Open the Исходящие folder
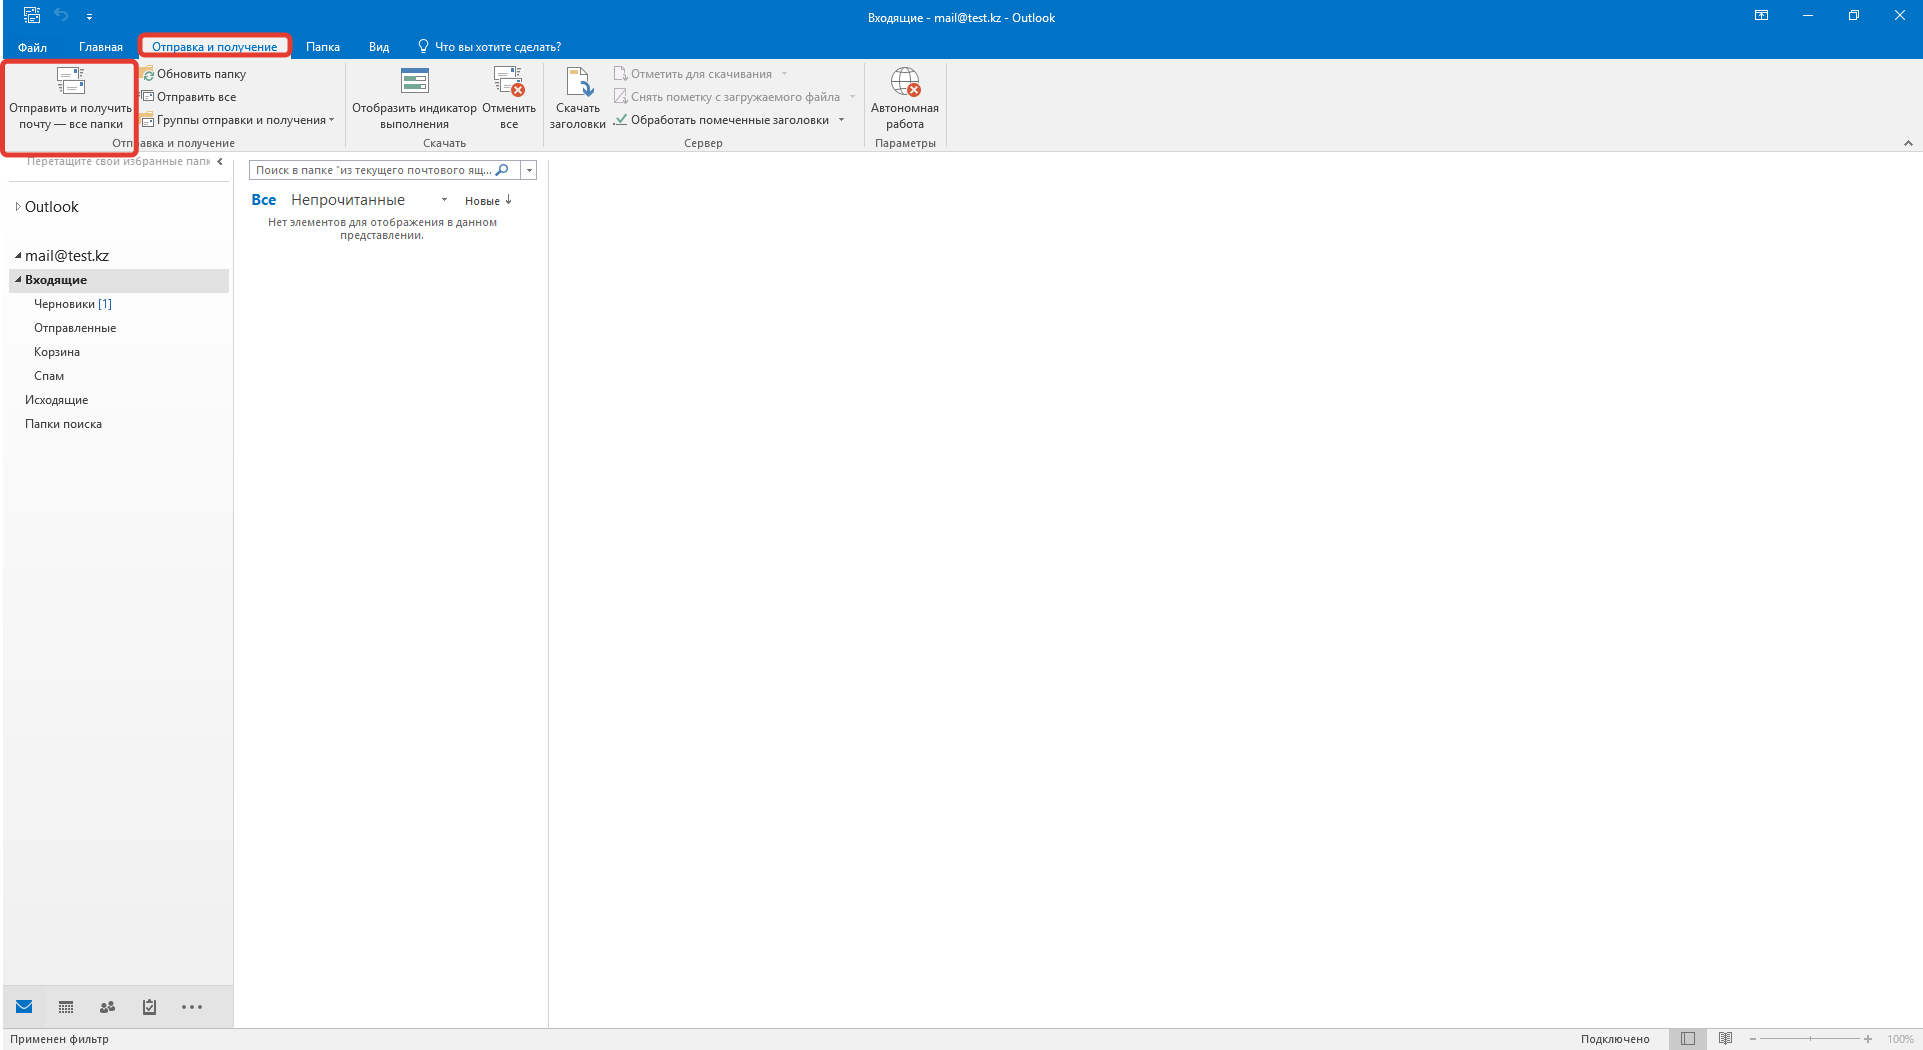 (57, 400)
